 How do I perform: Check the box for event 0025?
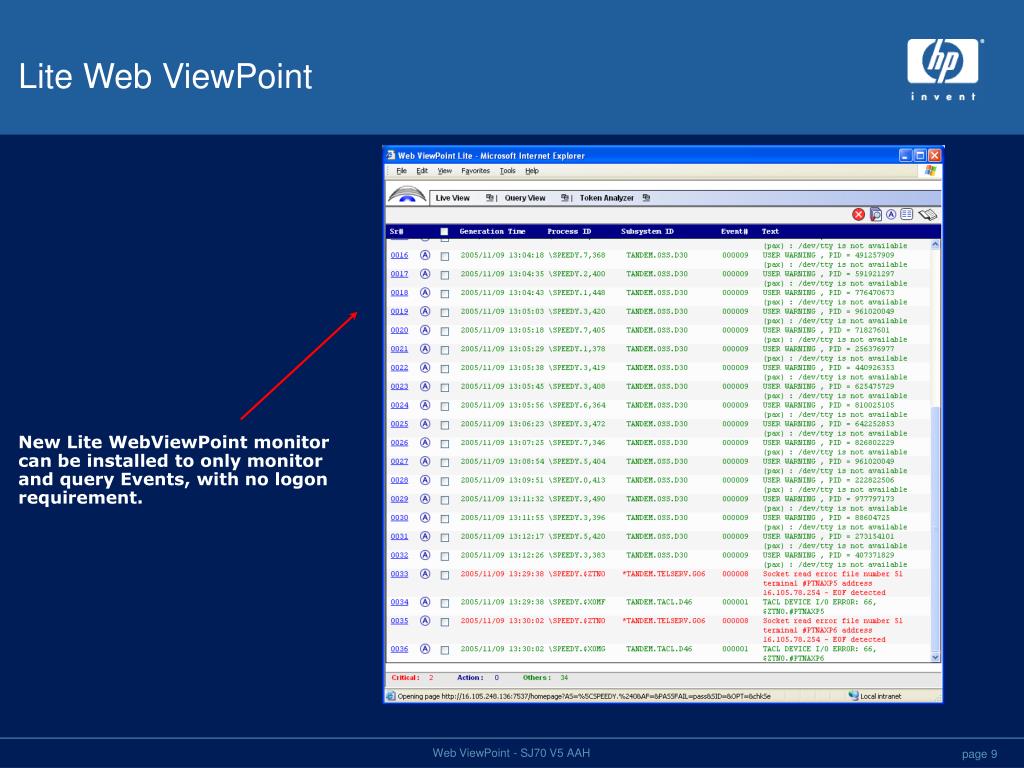click(x=445, y=425)
